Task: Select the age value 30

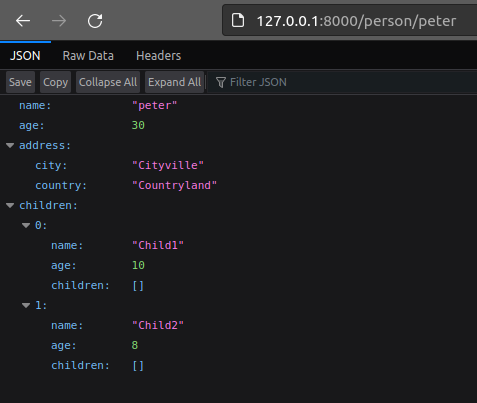Action: 138,125
